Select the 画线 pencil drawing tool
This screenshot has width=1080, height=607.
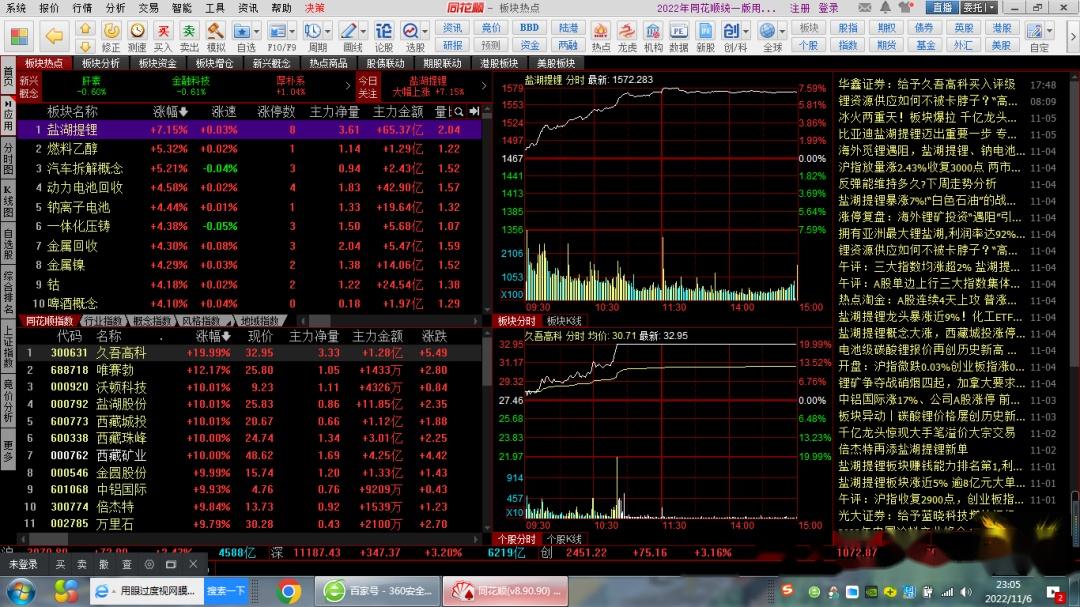pos(349,37)
